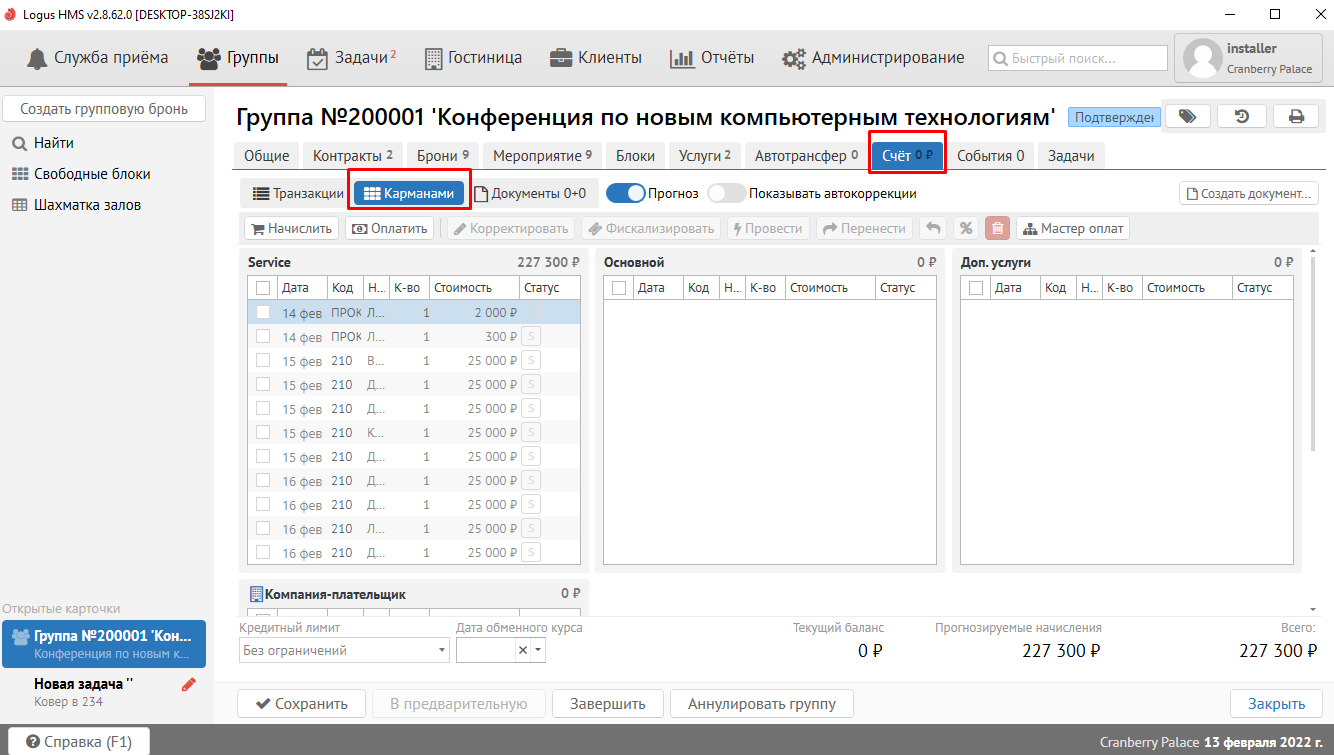Click the undo arrow icon in toolbar
The height and width of the screenshot is (755, 1334).
pyautogui.click(x=932, y=228)
